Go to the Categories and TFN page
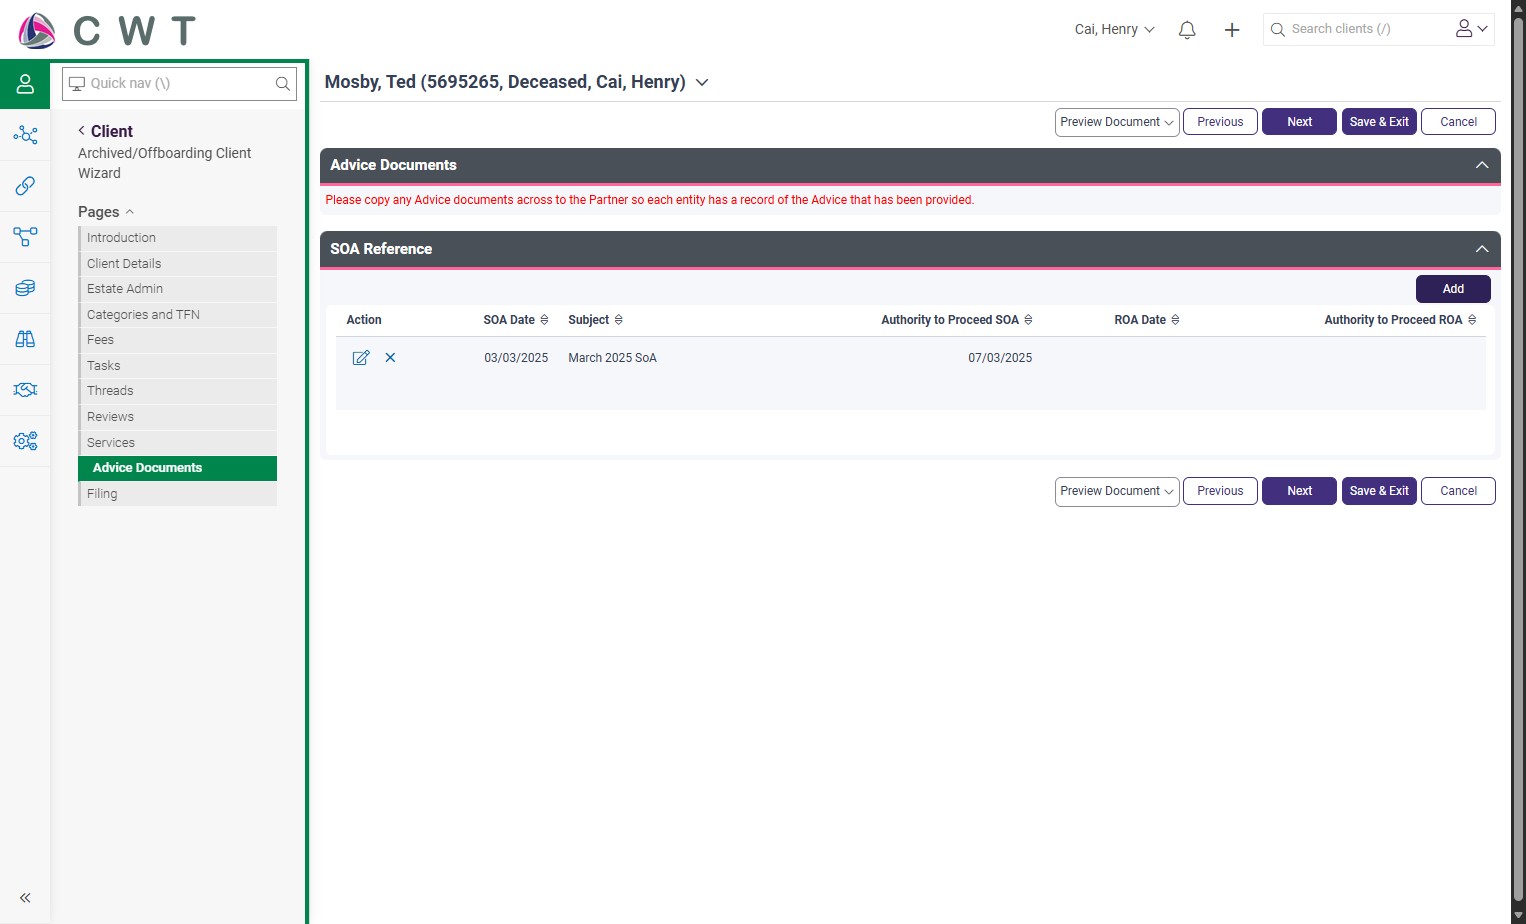This screenshot has height=924, width=1526. coord(178,315)
